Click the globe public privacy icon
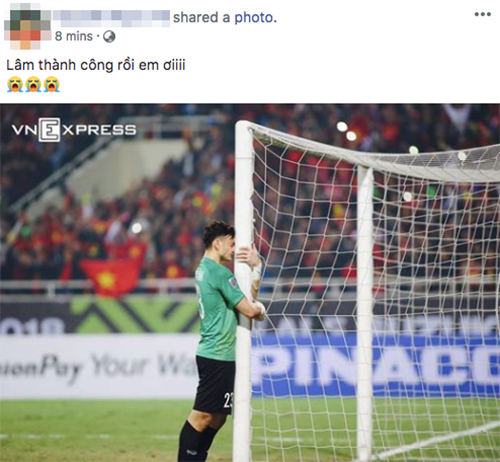Image resolution: width=500 pixels, height=462 pixels. click(x=109, y=36)
